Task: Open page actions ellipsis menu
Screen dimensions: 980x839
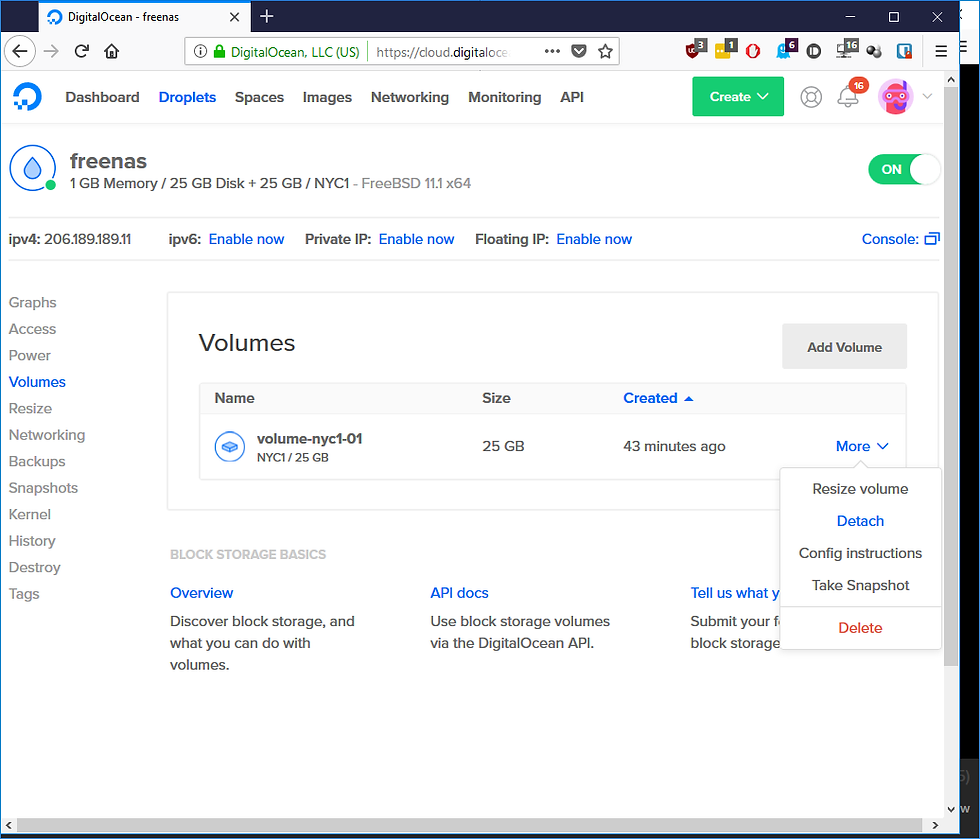Action: click(x=552, y=51)
